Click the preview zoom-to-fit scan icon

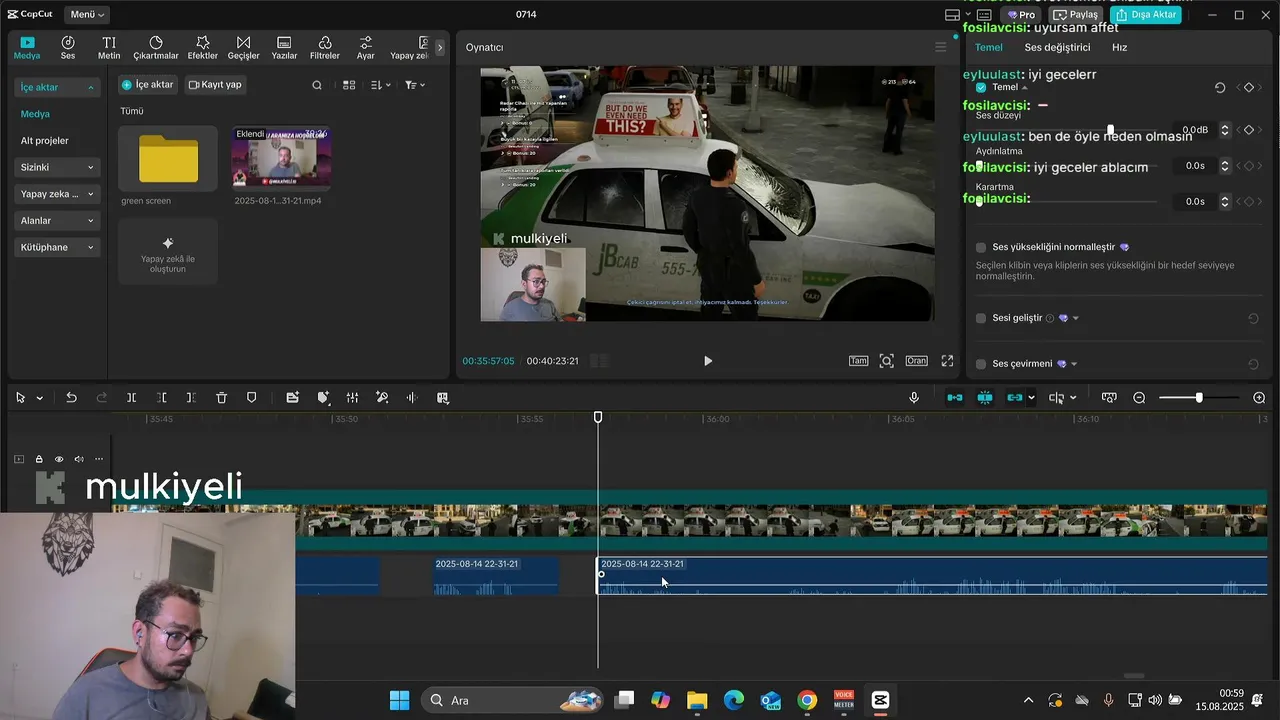[886, 361]
